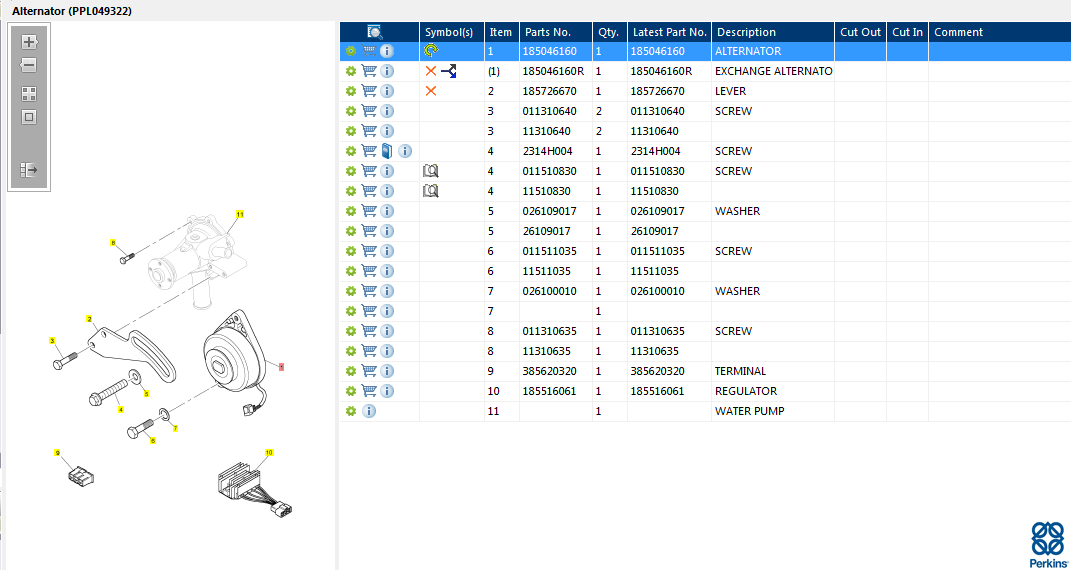Screen dimensions: 1071x570
Task: Click the single square fit-view icon
Action: point(29,117)
